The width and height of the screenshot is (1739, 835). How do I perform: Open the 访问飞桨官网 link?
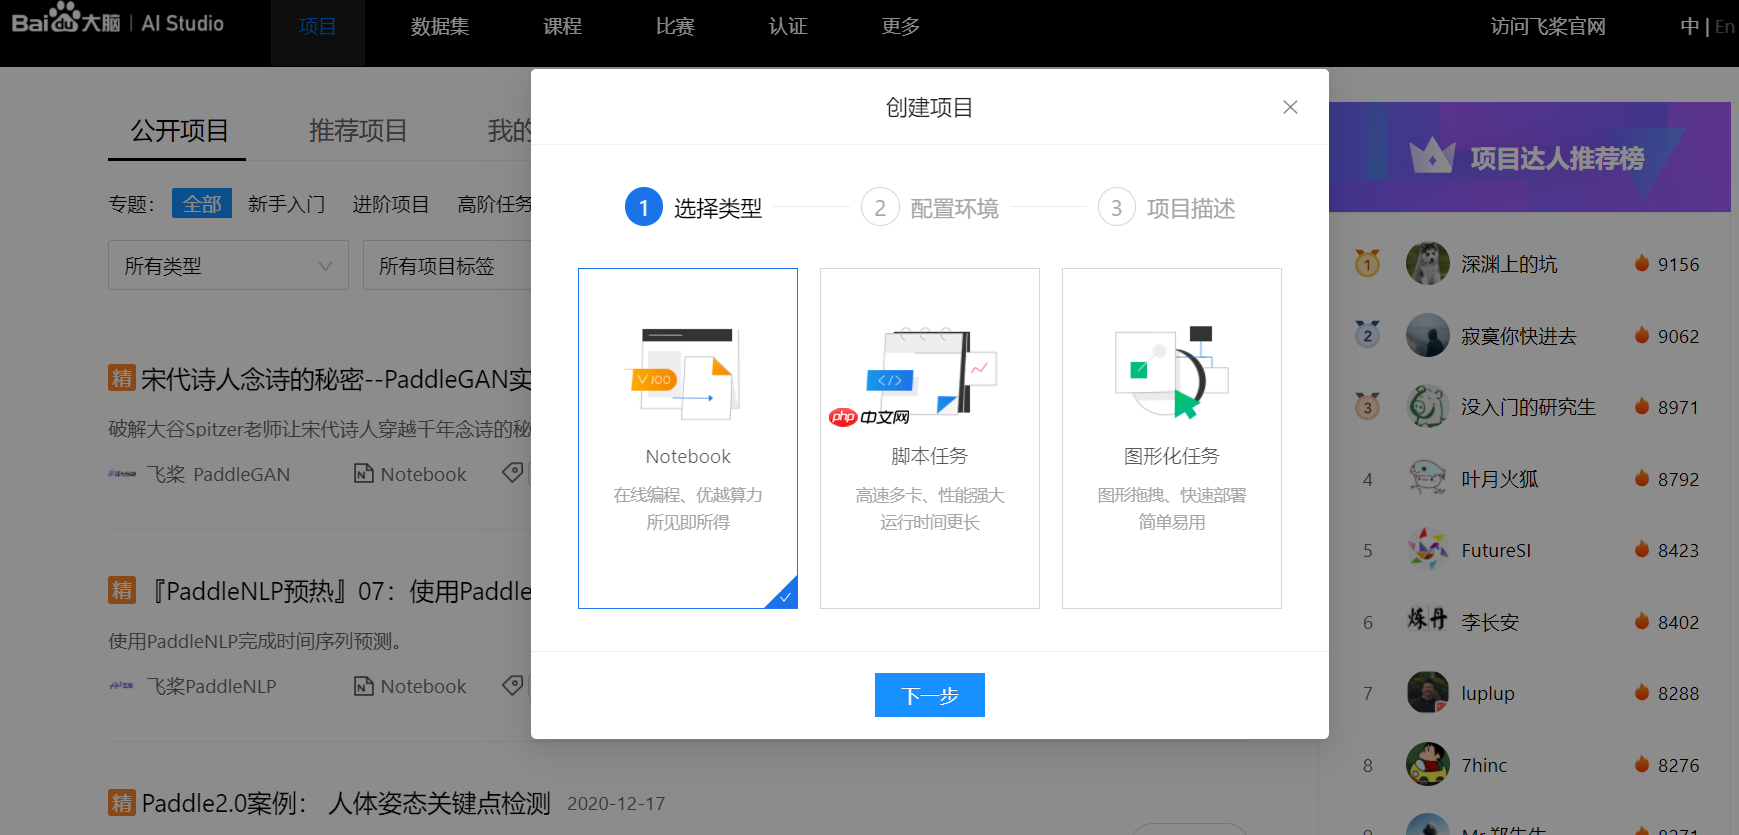[x=1548, y=27]
